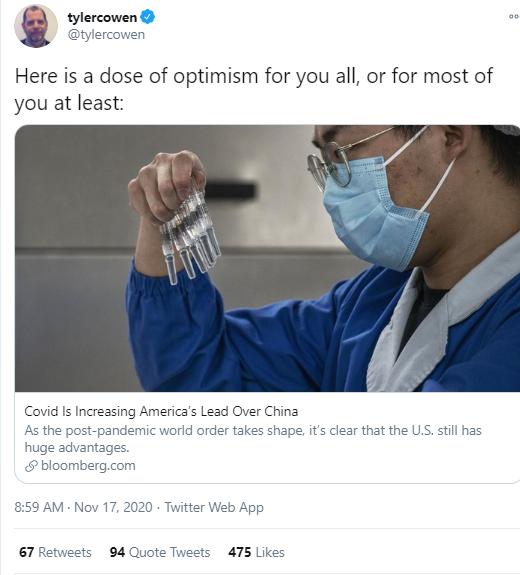This screenshot has height=575, width=520.
Task: Open 'Covid Is Increasing America's Lead Over China' headline
Action: (161, 411)
